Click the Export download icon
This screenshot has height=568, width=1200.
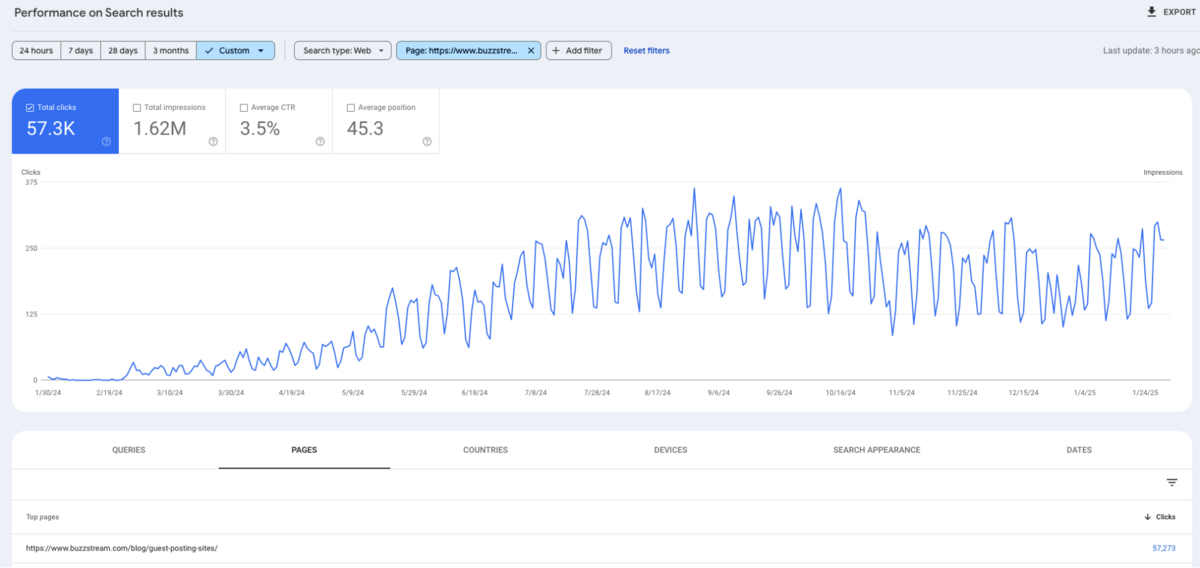1152,12
